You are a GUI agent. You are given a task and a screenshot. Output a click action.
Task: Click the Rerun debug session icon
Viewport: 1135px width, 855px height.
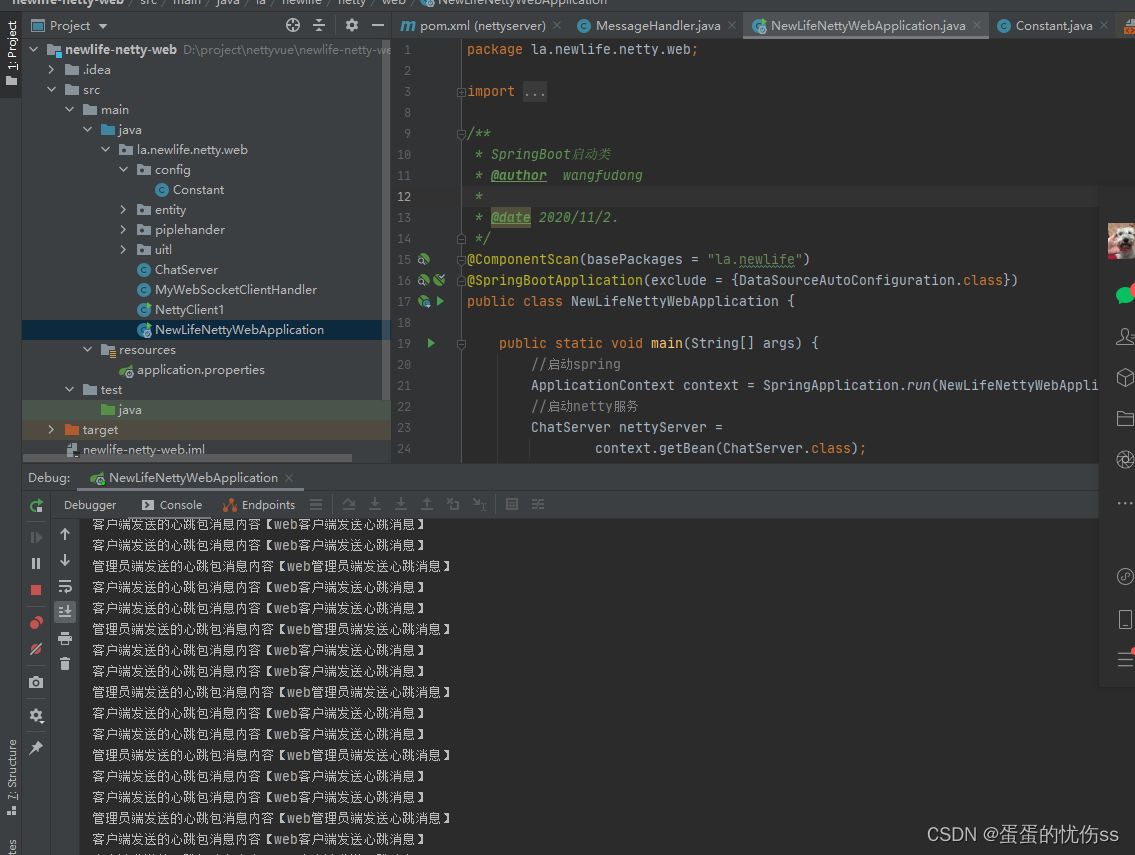[36, 505]
